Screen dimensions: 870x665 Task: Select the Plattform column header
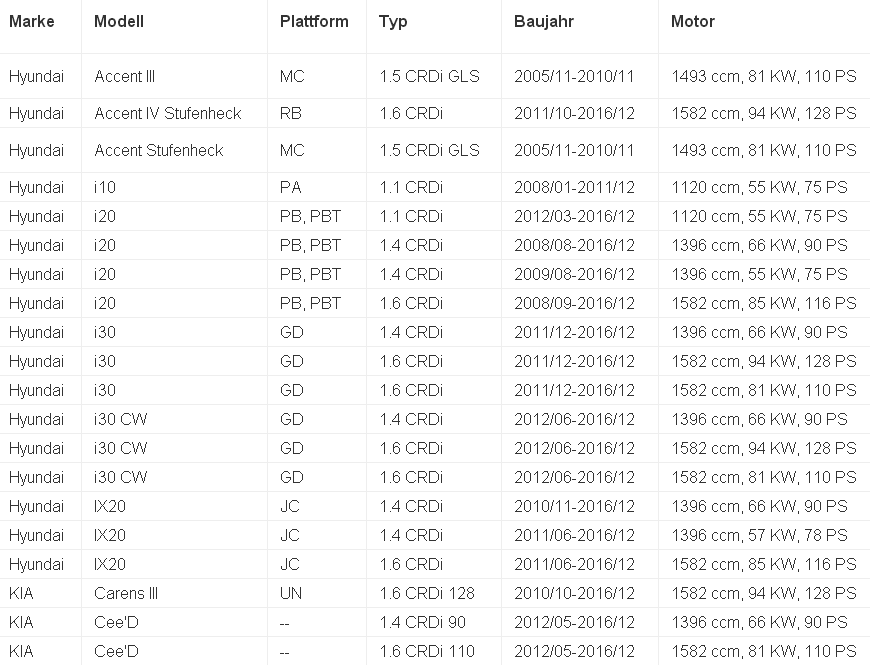pyautogui.click(x=314, y=21)
